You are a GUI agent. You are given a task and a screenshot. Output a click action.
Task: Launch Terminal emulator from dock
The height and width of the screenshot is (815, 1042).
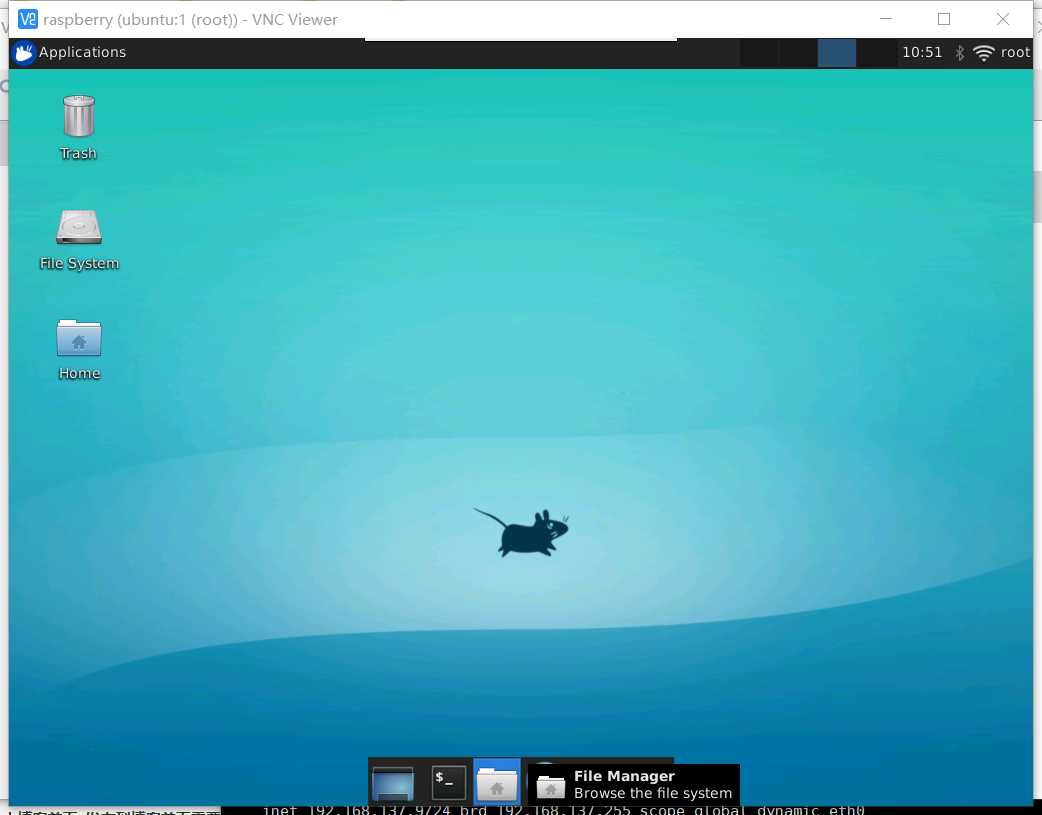coord(448,783)
